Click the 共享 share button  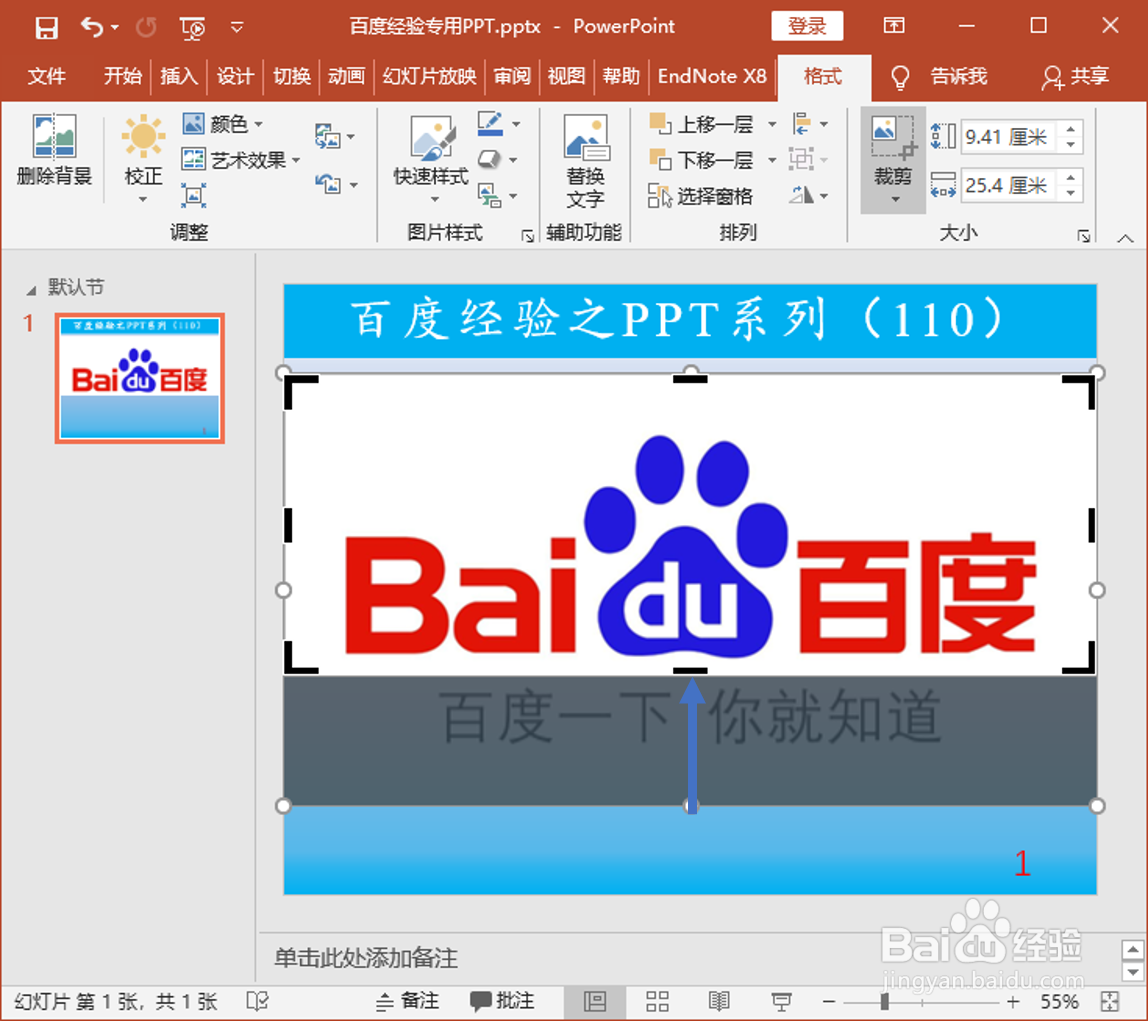pyautogui.click(x=1075, y=76)
